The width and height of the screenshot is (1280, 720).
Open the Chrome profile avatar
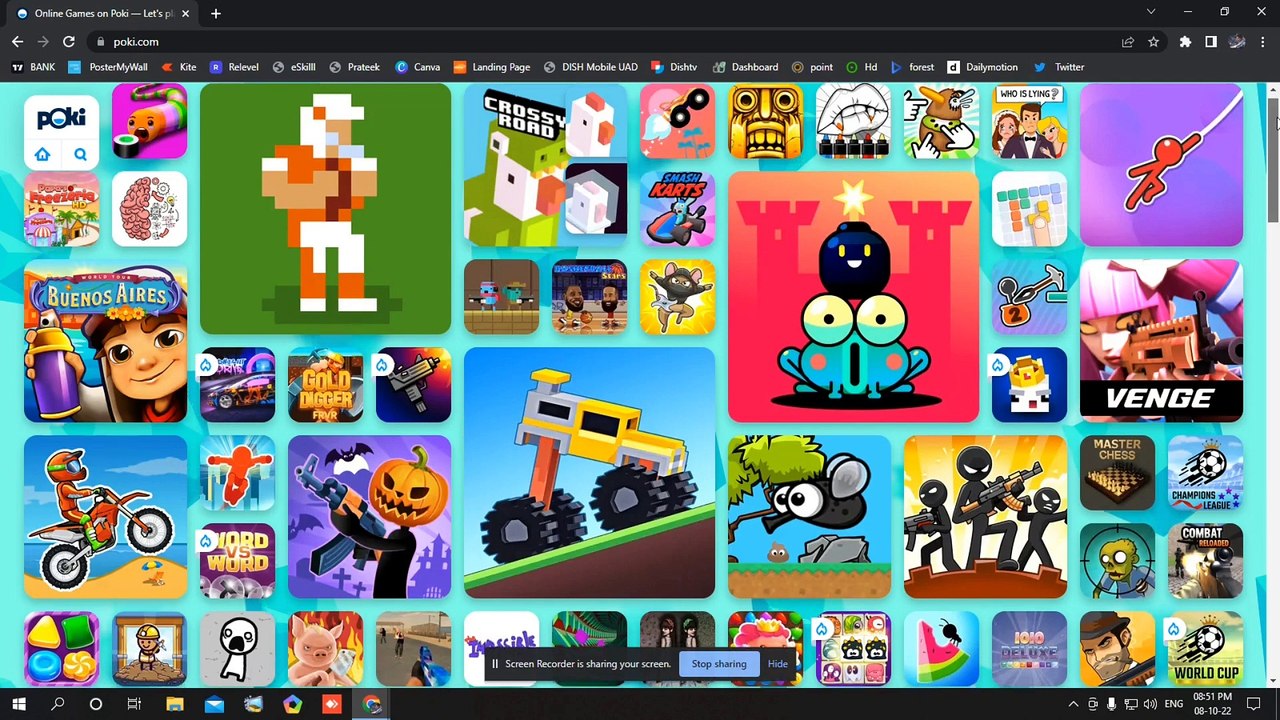point(1237,42)
